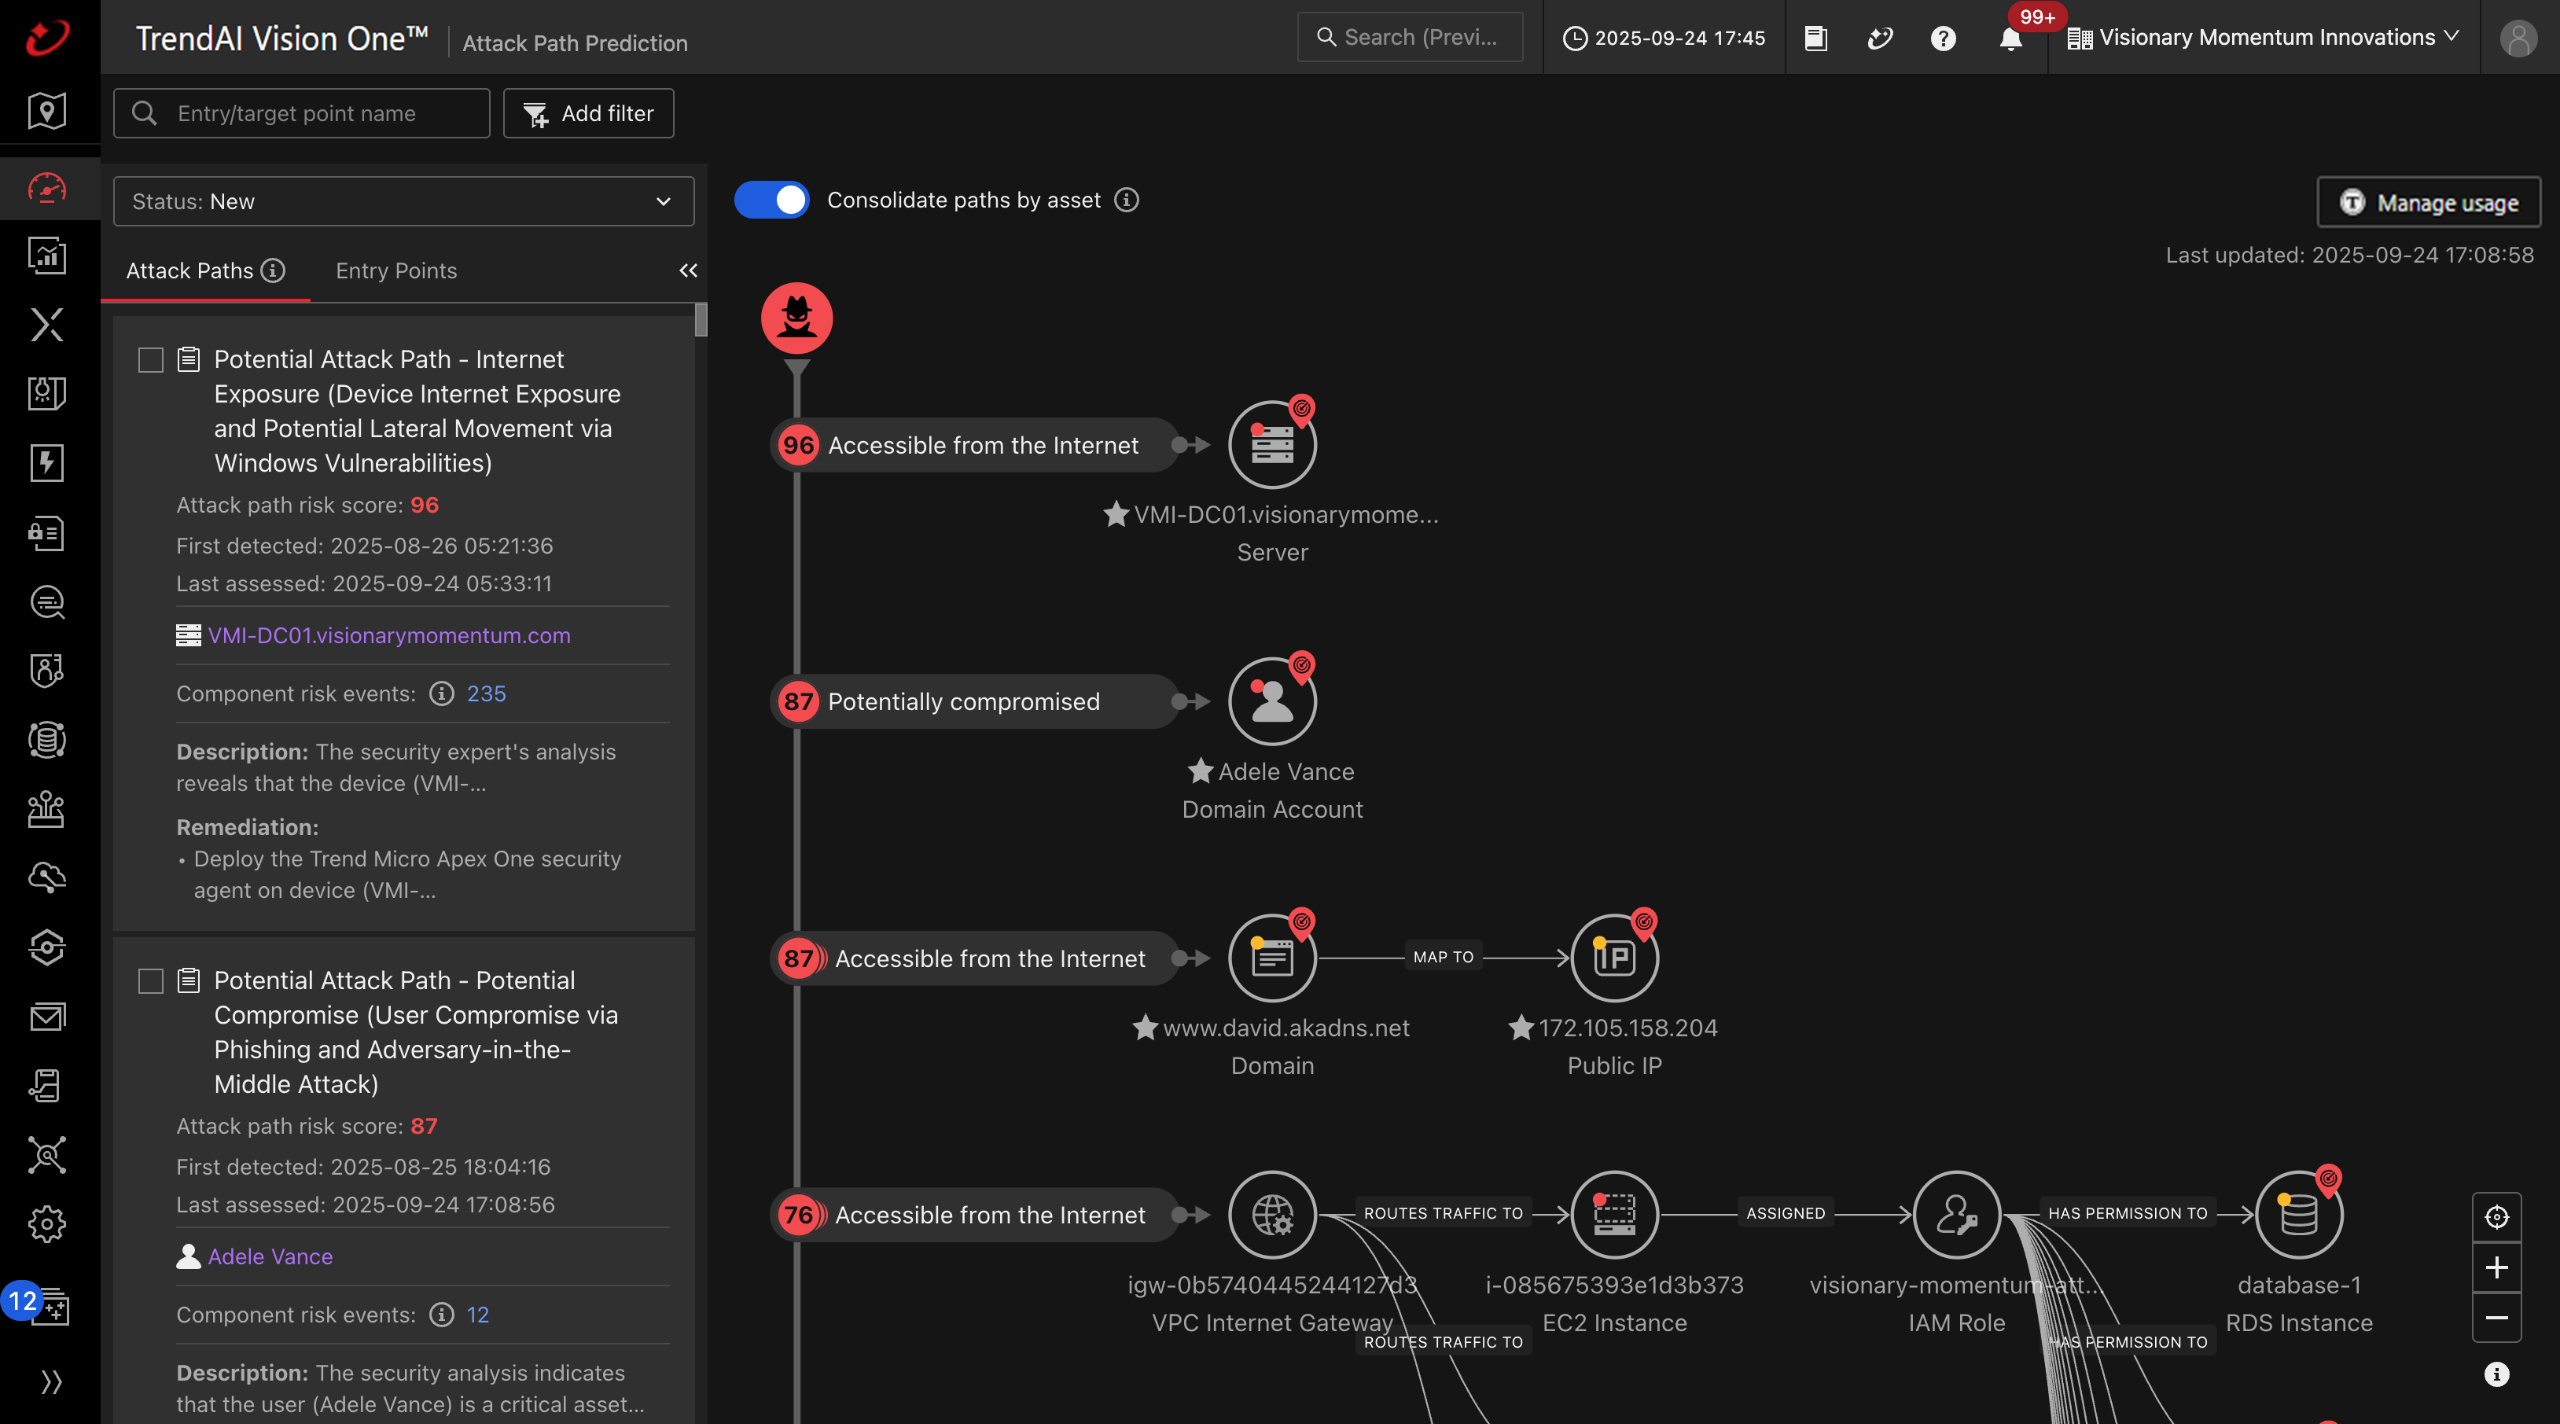Select the VMI-DC01 Server node icon
This screenshot has height=1424, width=2560.
(1272, 445)
